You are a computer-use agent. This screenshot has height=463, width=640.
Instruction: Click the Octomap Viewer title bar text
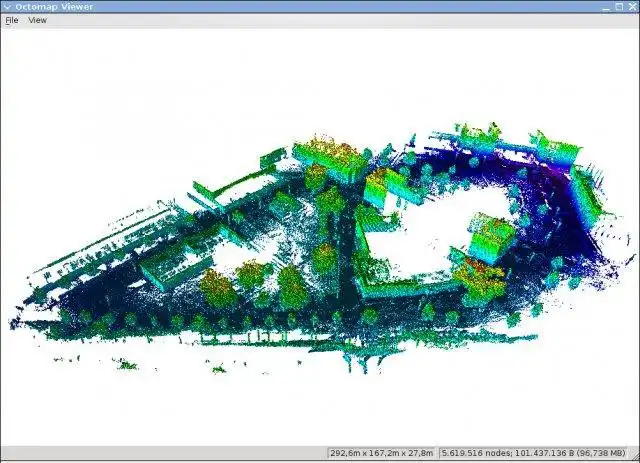coord(54,7)
